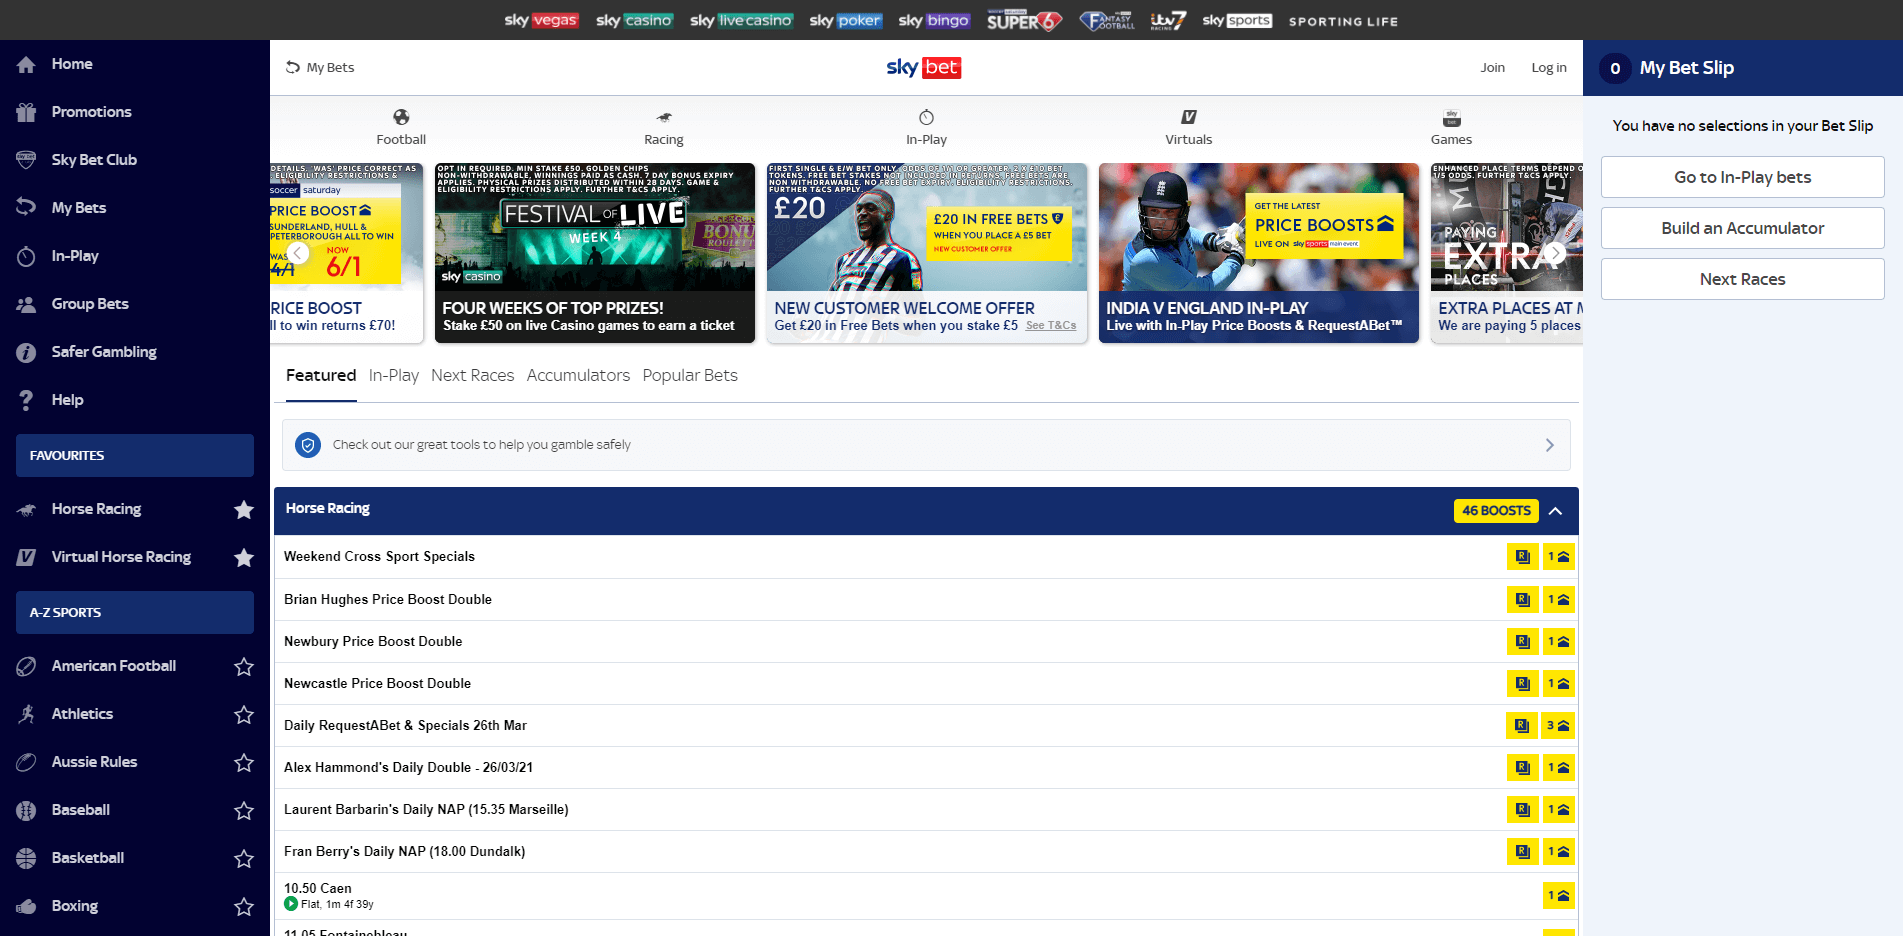Open the Log in page

pyautogui.click(x=1548, y=67)
